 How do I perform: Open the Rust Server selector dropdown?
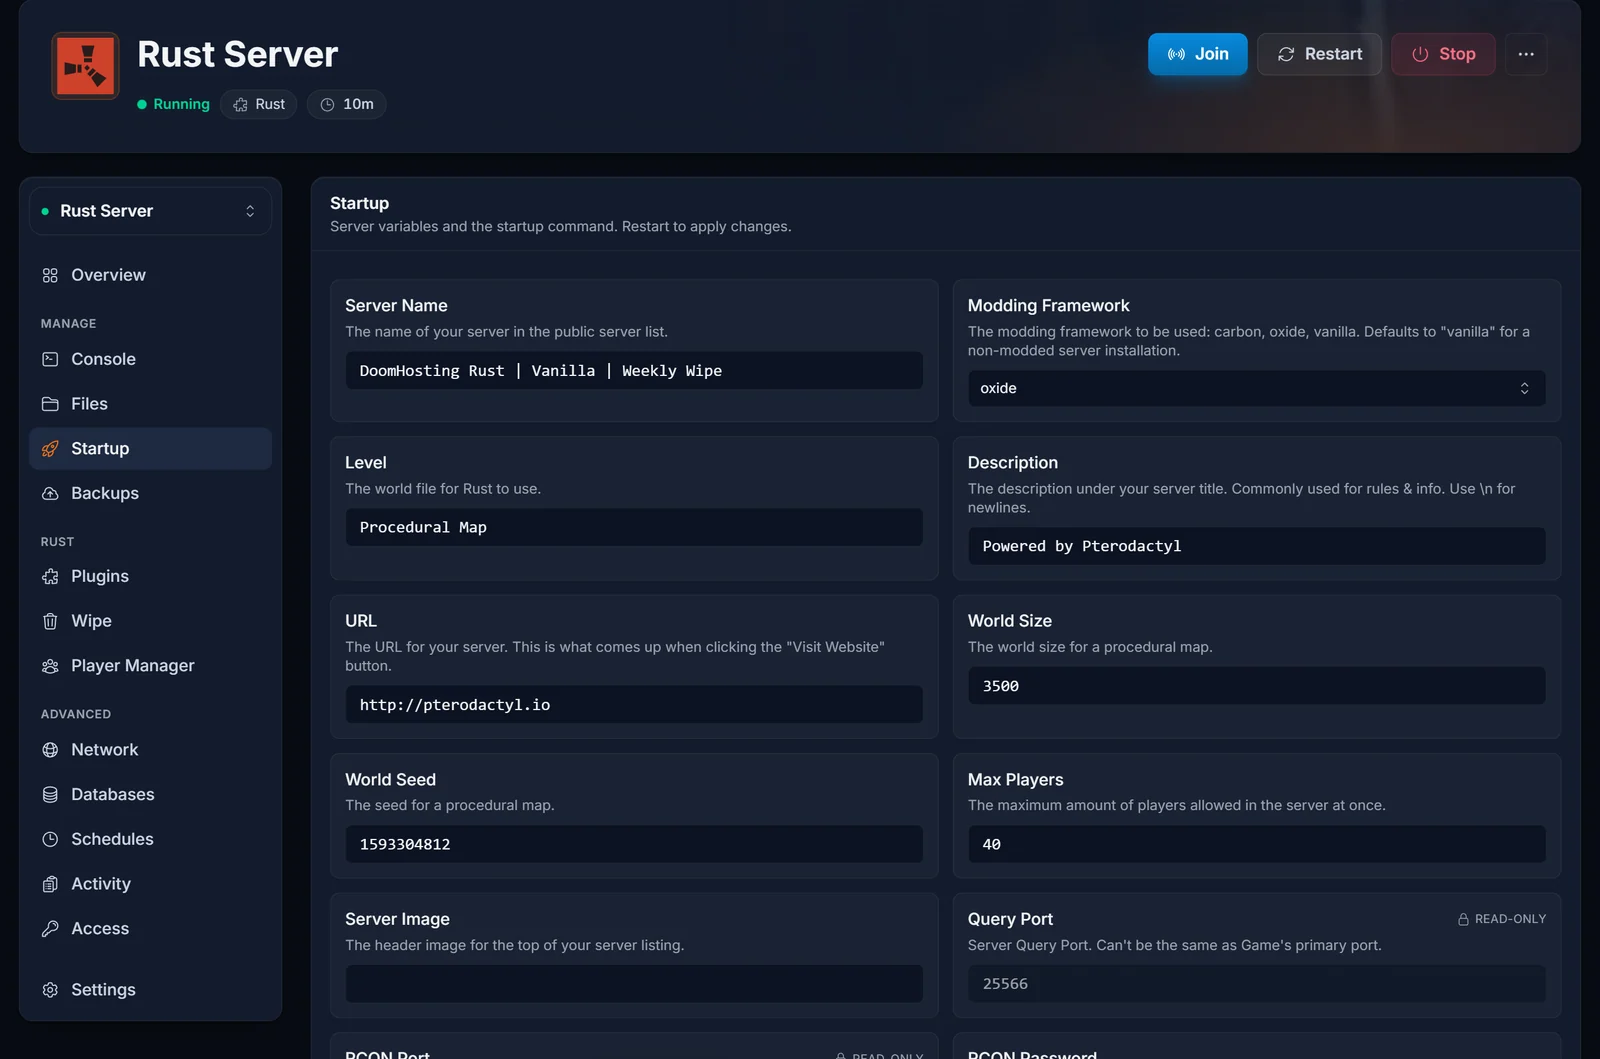click(x=150, y=211)
